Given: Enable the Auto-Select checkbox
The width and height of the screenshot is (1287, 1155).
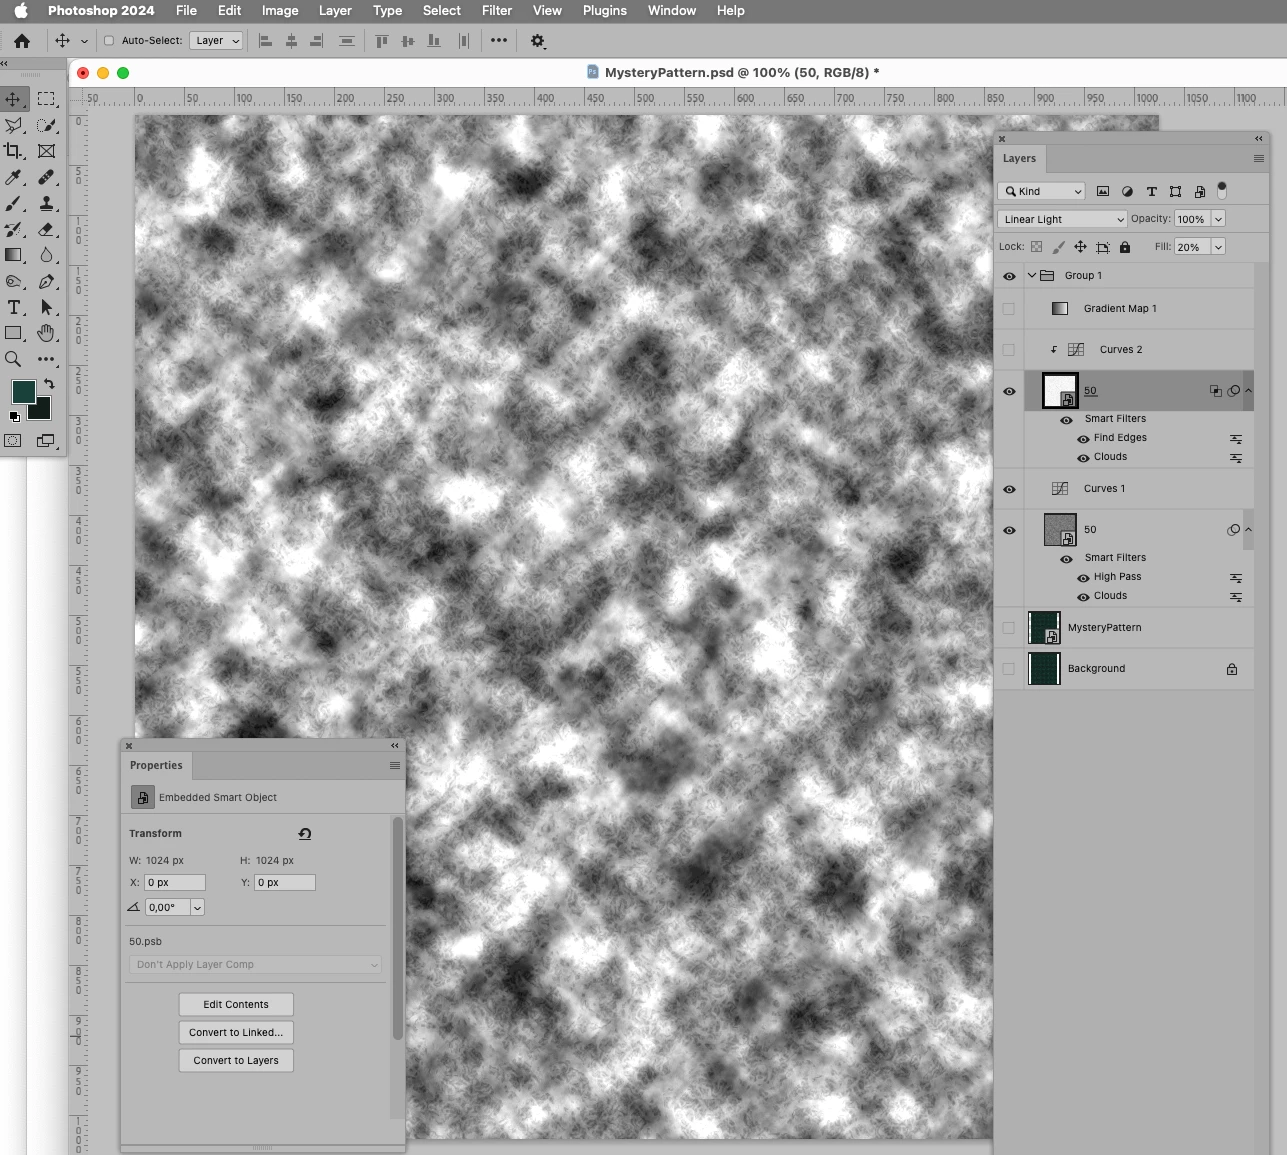Looking at the screenshot, I should tap(109, 41).
